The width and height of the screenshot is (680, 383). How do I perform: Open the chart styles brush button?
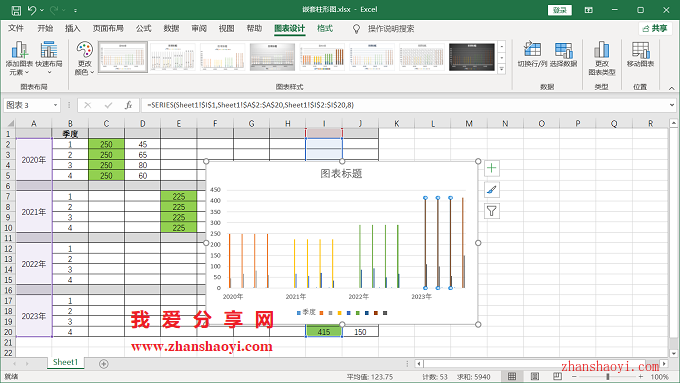[x=491, y=190]
